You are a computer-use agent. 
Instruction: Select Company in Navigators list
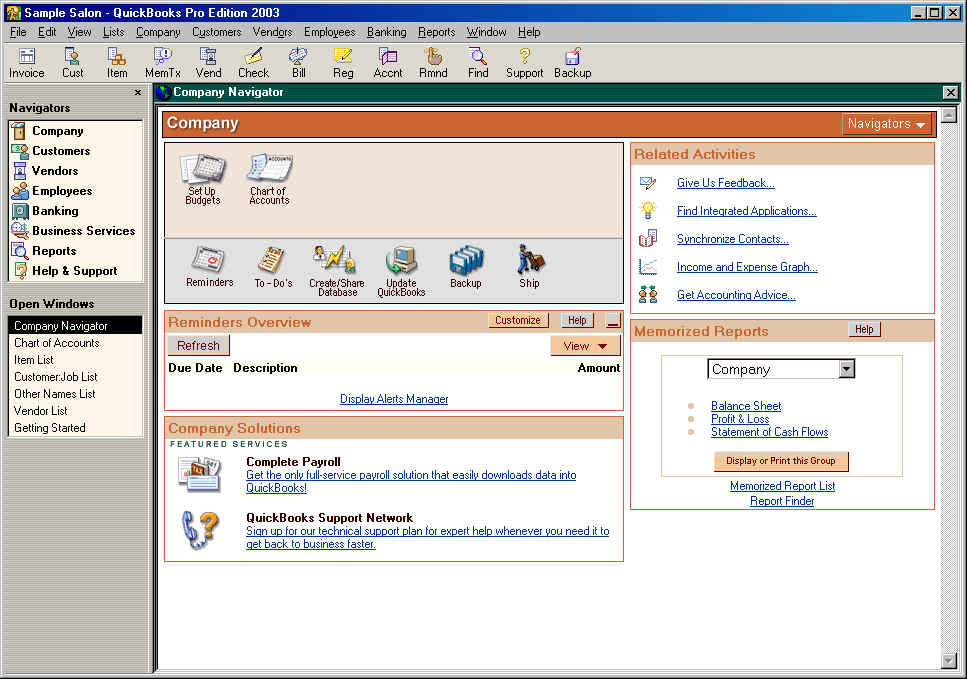coord(57,131)
